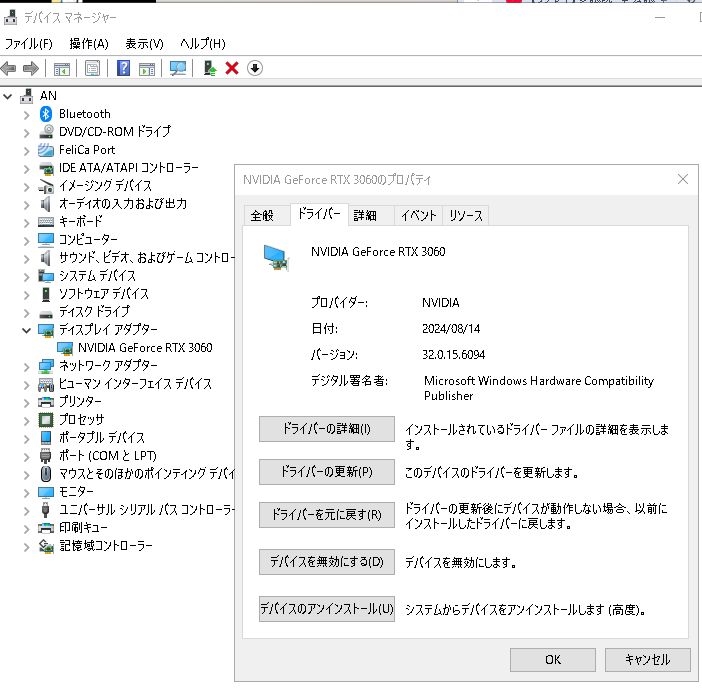Click the Help question mark toolbar icon
This screenshot has width=702, height=696.
click(123, 68)
